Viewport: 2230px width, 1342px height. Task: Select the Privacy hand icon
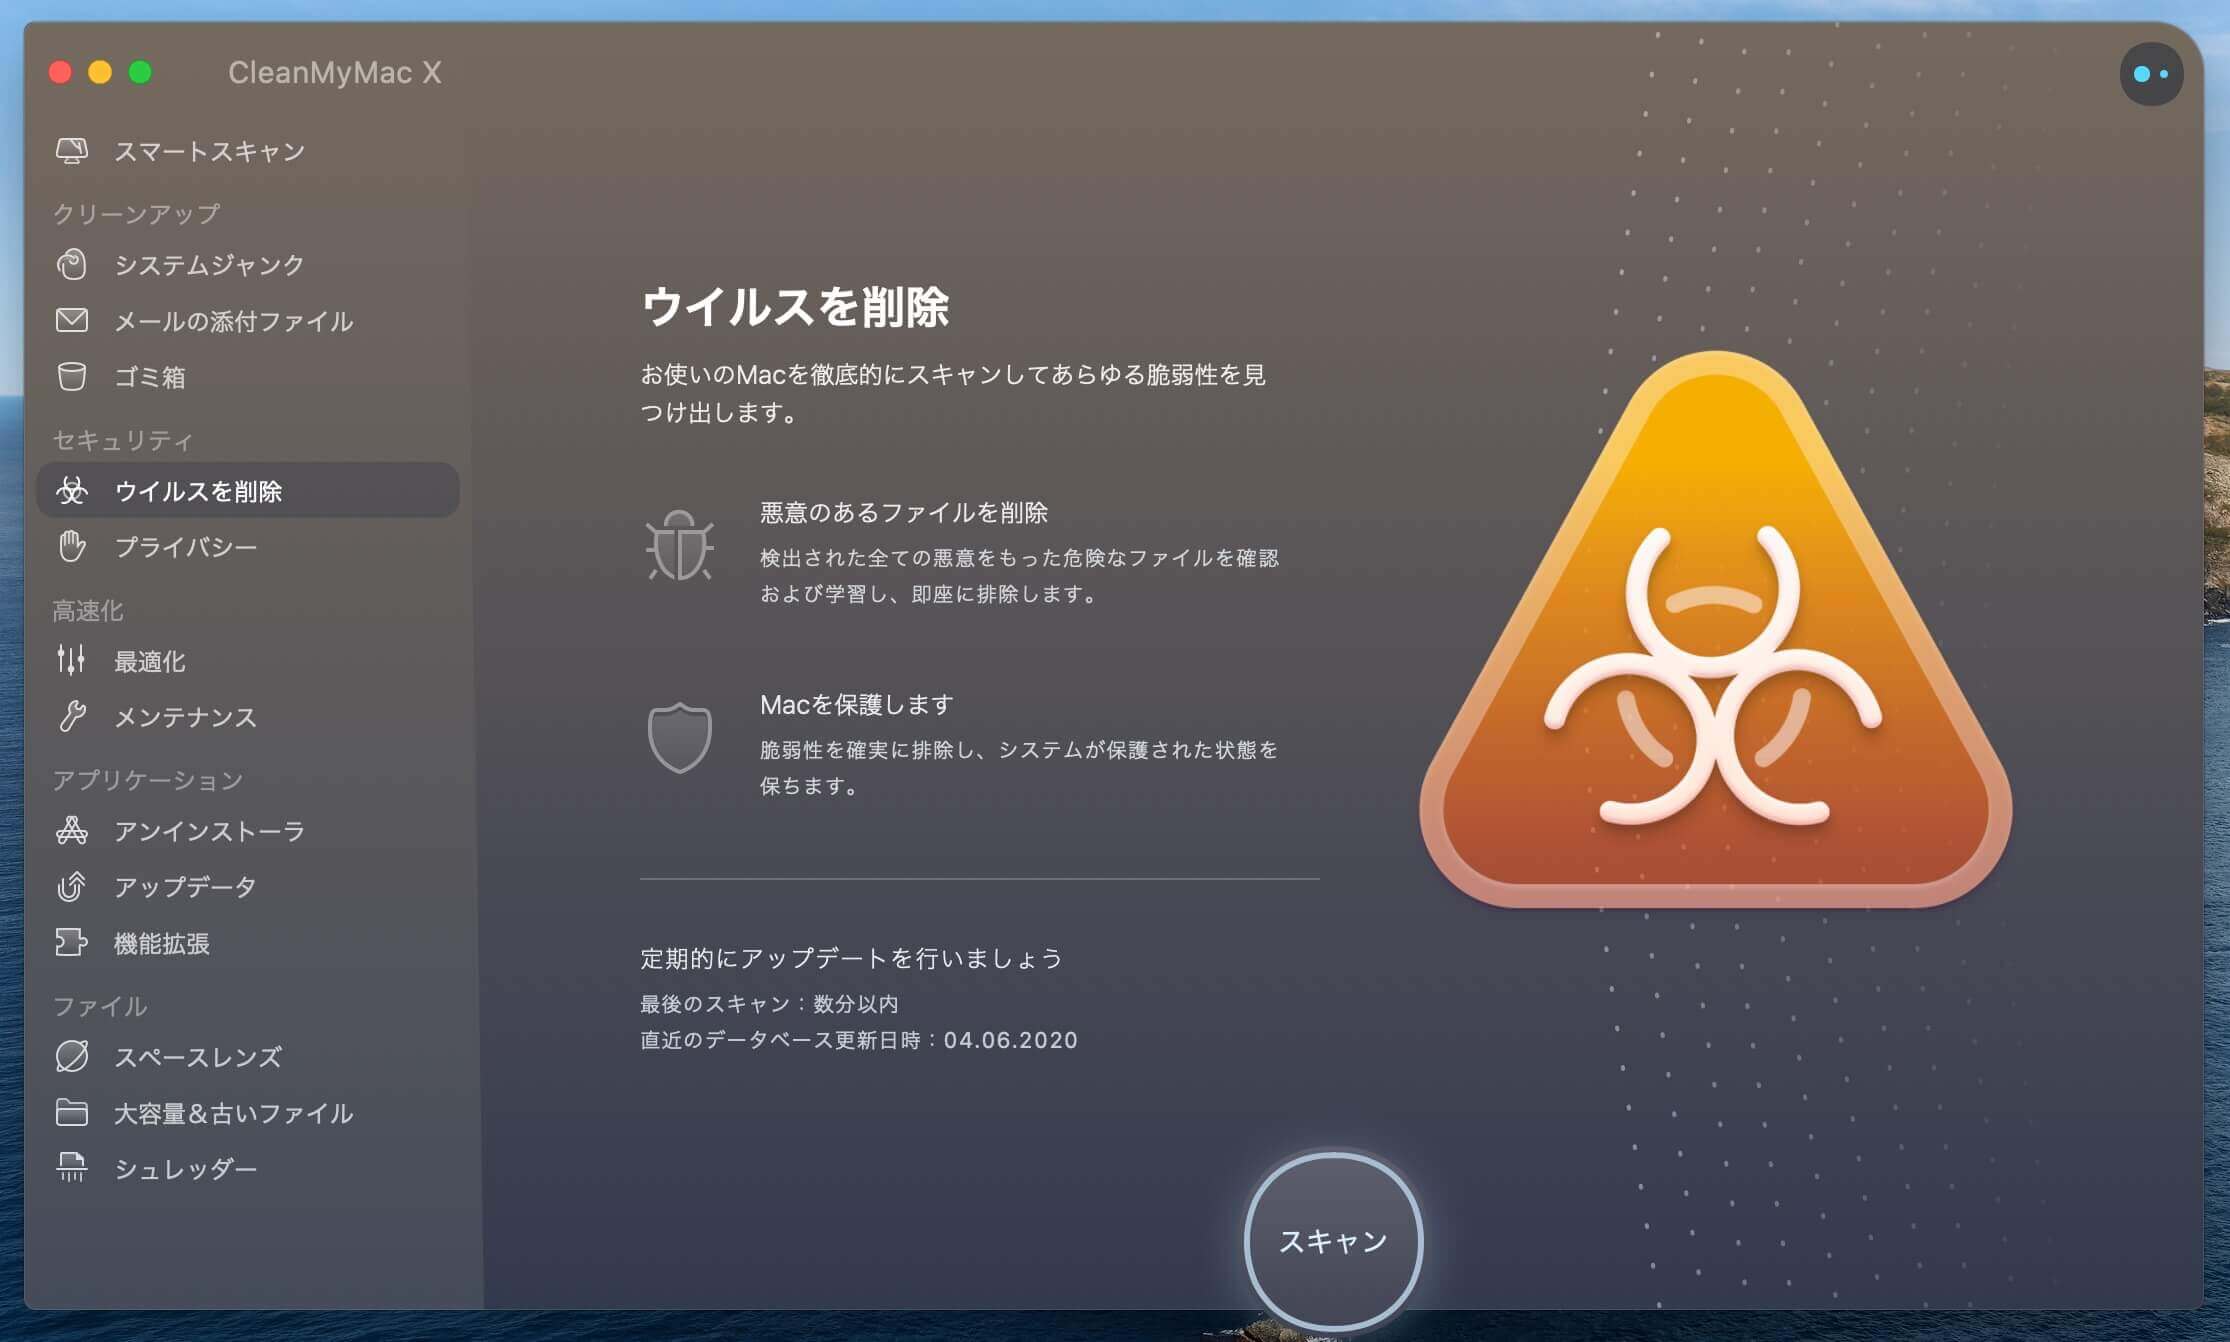click(71, 547)
